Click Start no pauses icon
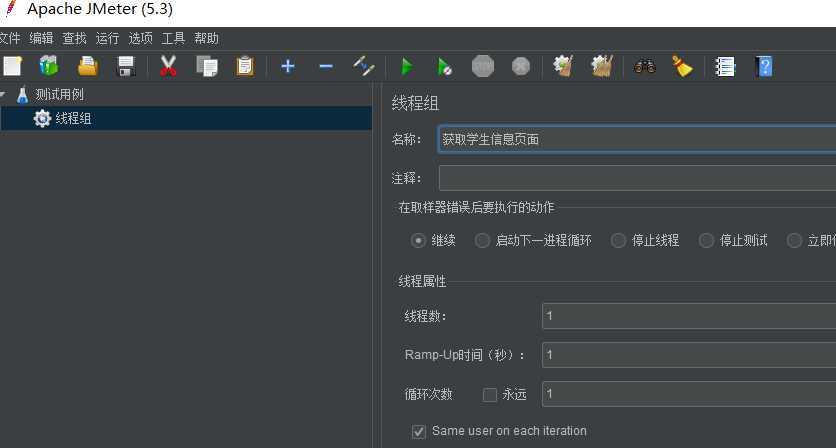Viewport: 836px width, 448px height. pos(445,67)
